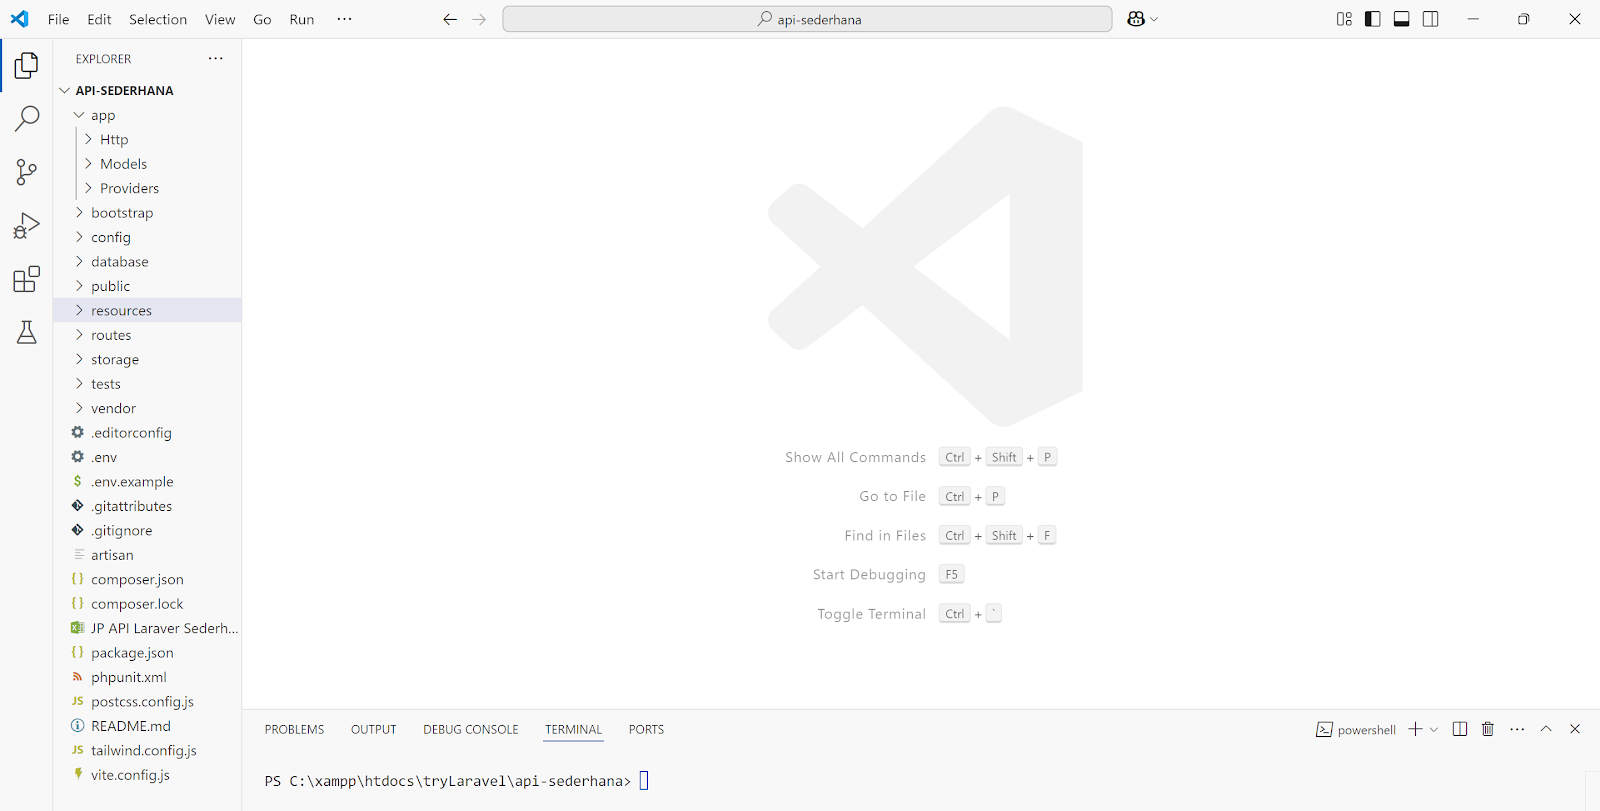Click the api-sederhana command center search box

807,19
